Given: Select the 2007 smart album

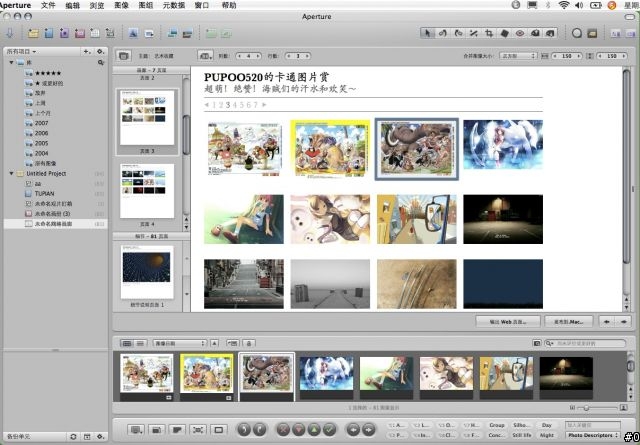Looking at the screenshot, I should point(41,123).
